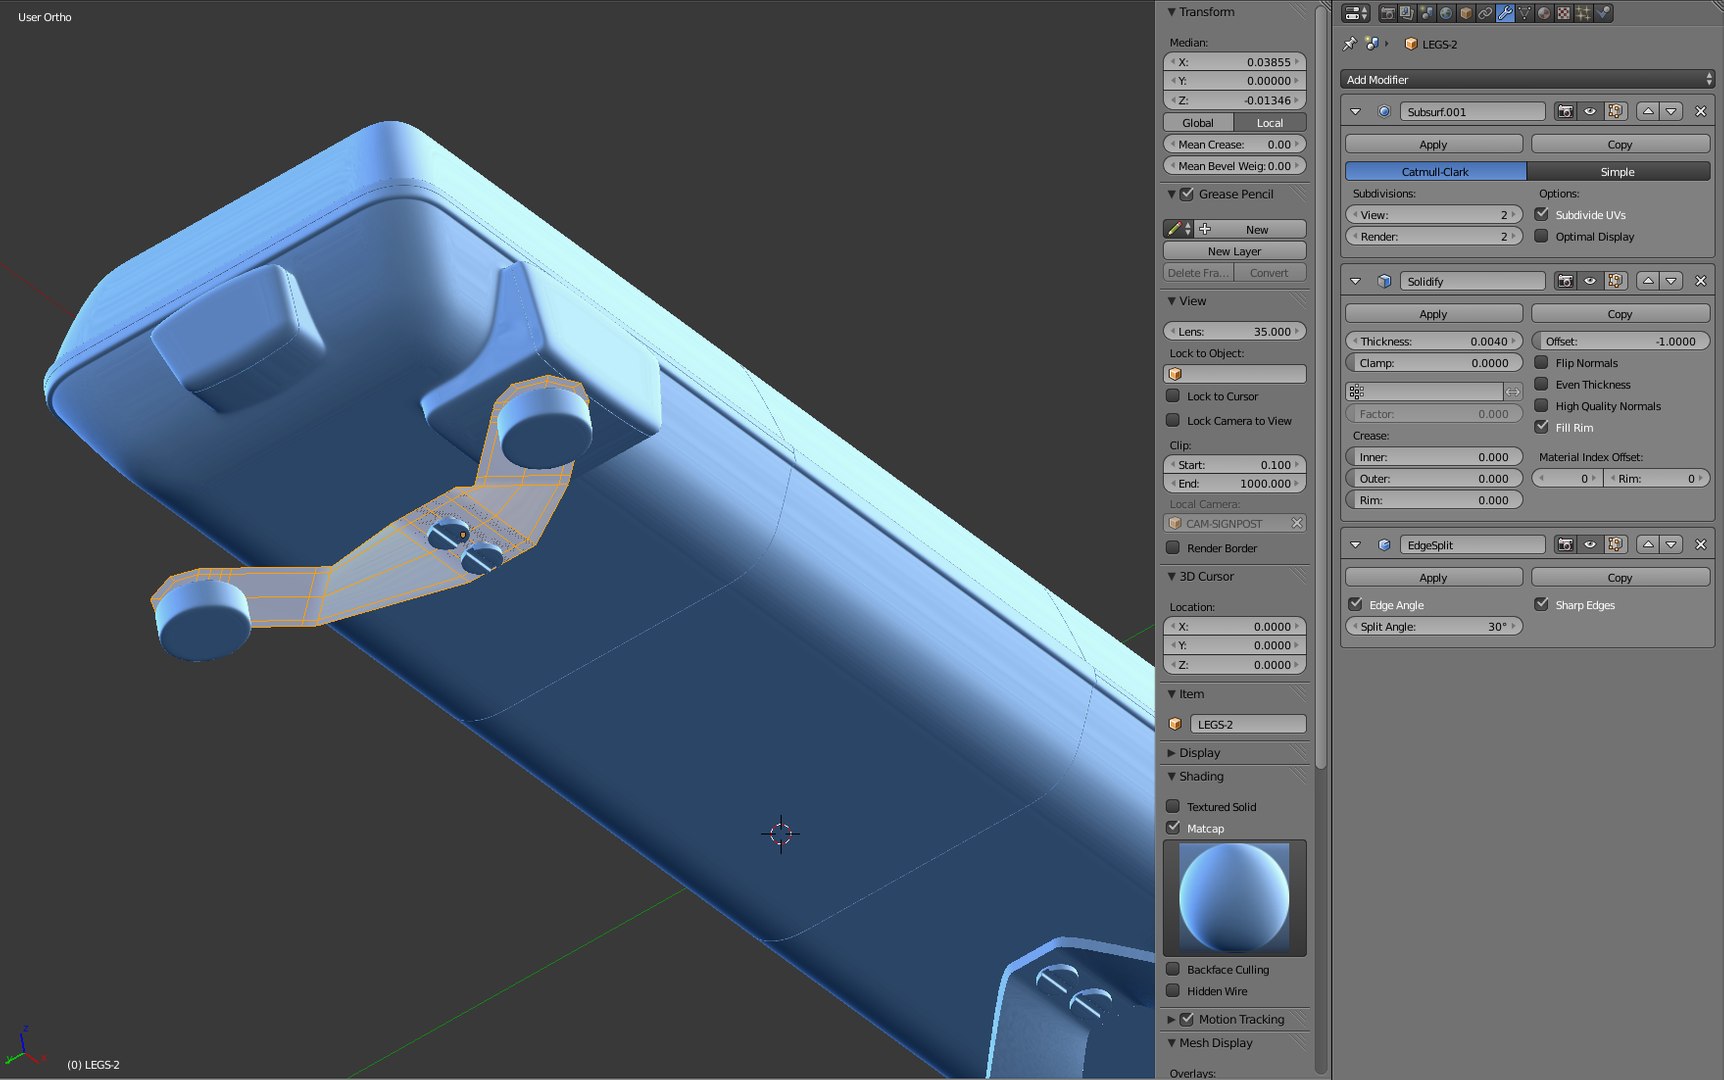Toggle Subsurf.001 edit mode display icon
This screenshot has width=1724, height=1080.
pyautogui.click(x=1615, y=111)
